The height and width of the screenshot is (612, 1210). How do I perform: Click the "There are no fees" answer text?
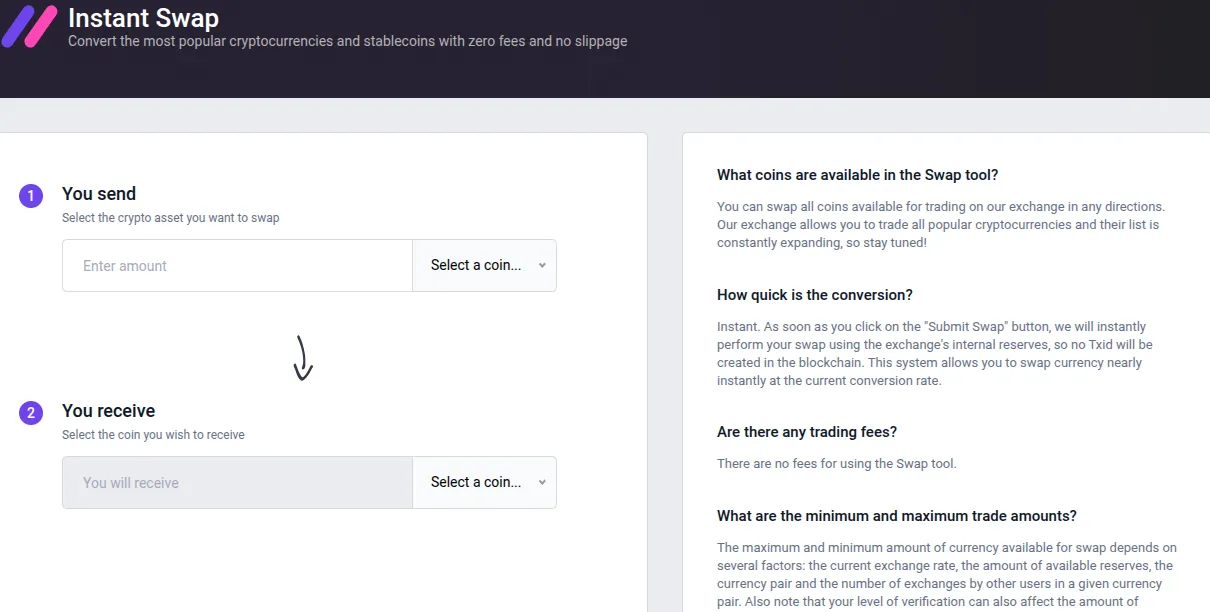(x=837, y=463)
